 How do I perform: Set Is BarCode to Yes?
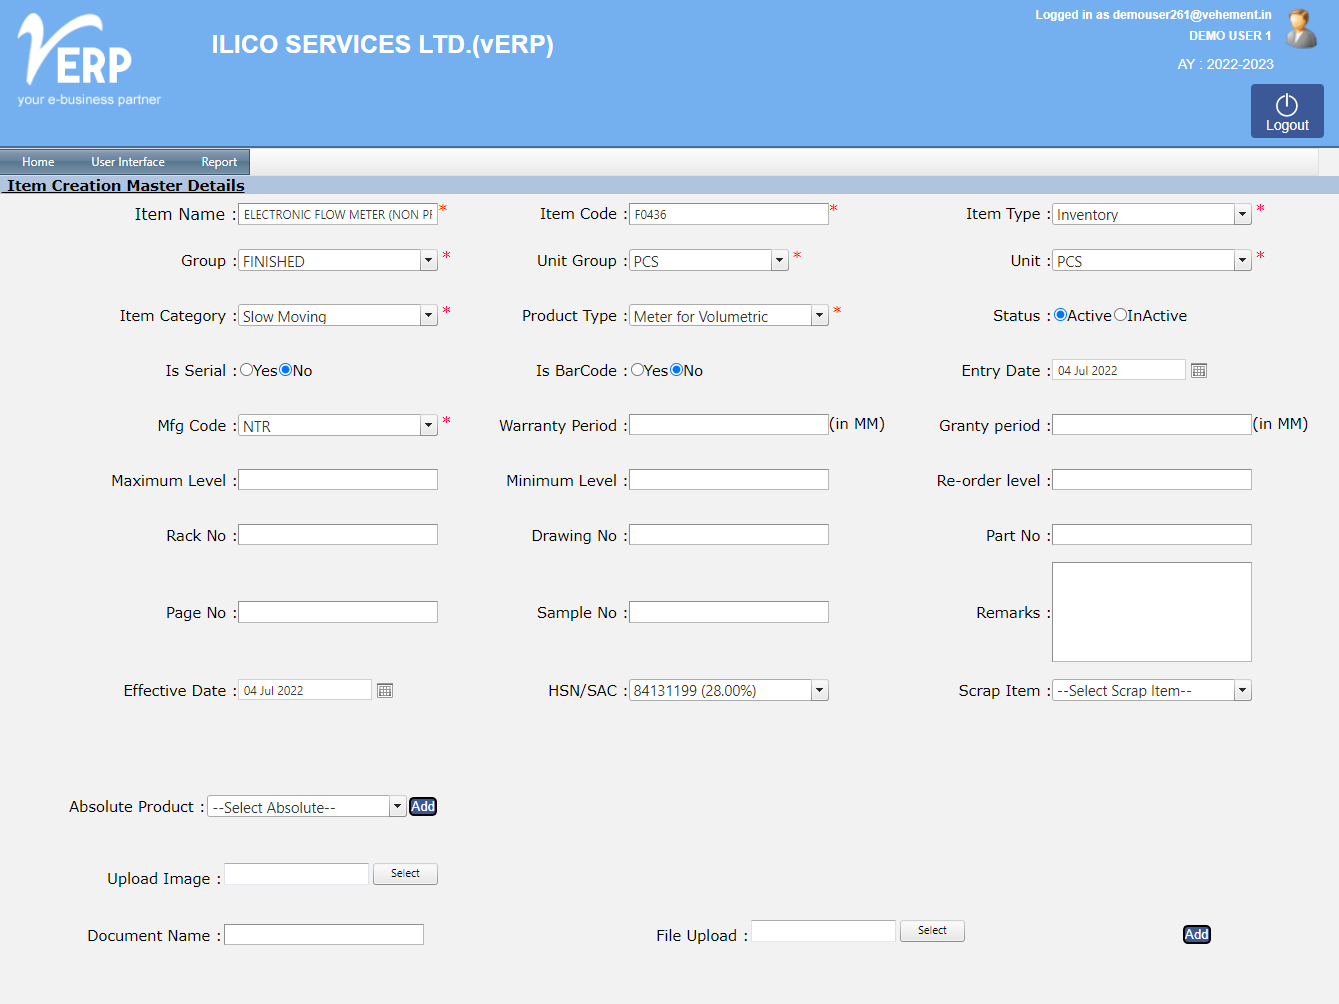[x=637, y=370]
